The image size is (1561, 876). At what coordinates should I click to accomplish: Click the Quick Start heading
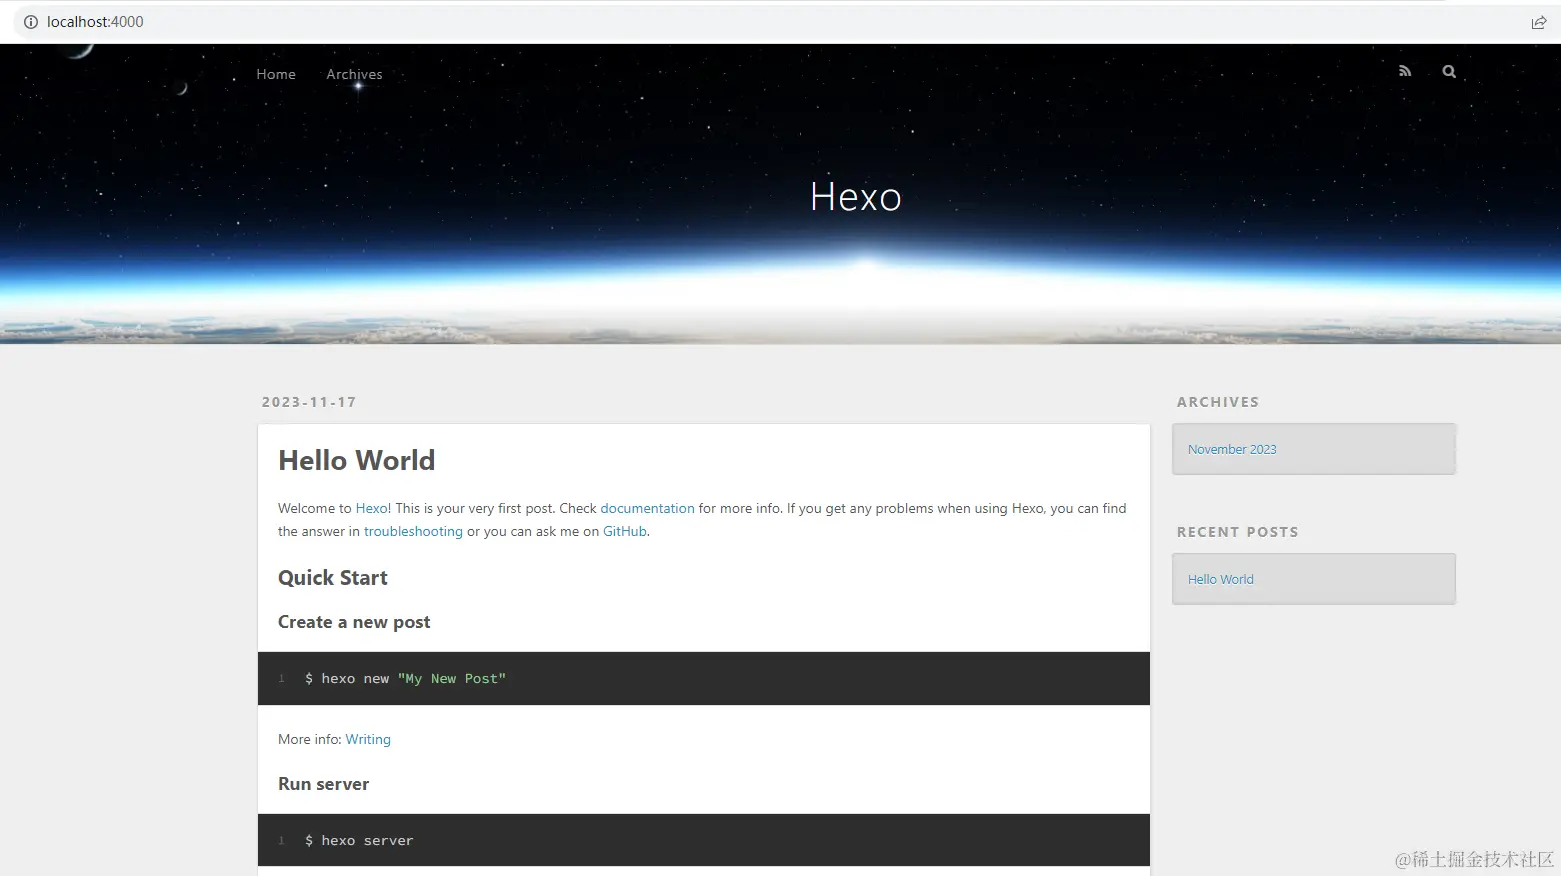pyautogui.click(x=333, y=578)
